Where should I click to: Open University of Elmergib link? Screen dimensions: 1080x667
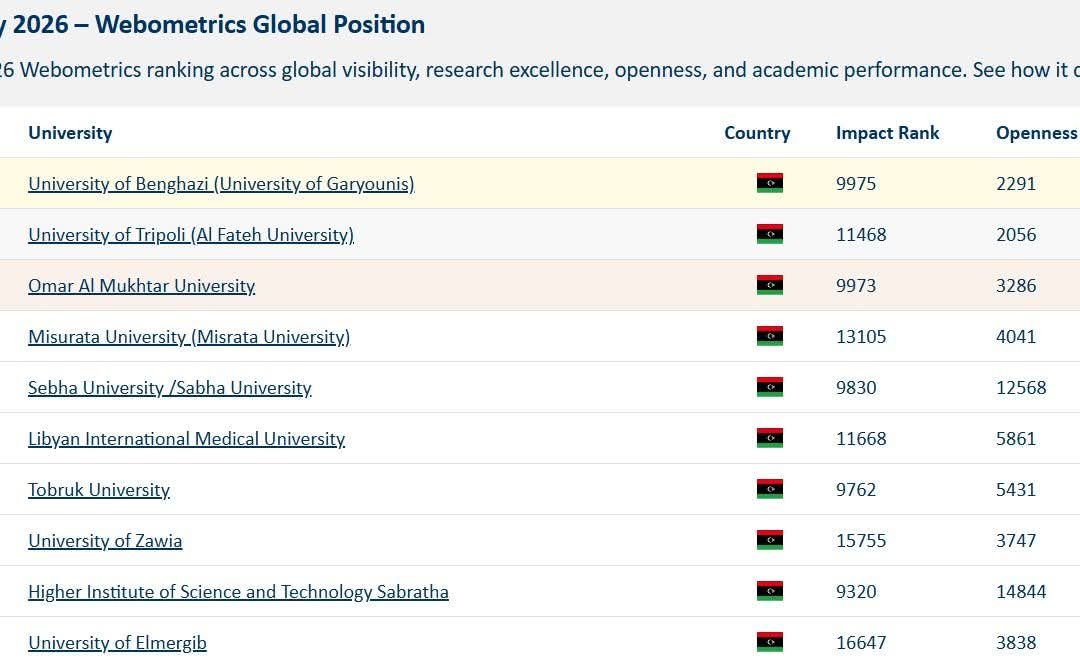click(117, 643)
